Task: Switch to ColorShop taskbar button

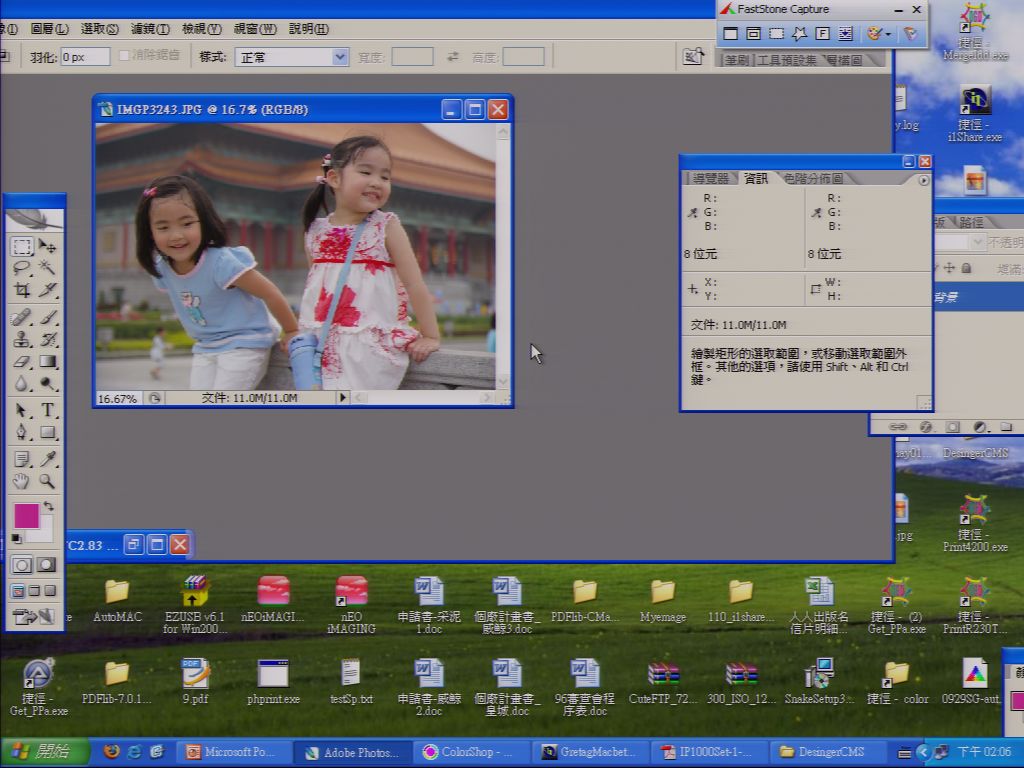Action: pos(467,752)
